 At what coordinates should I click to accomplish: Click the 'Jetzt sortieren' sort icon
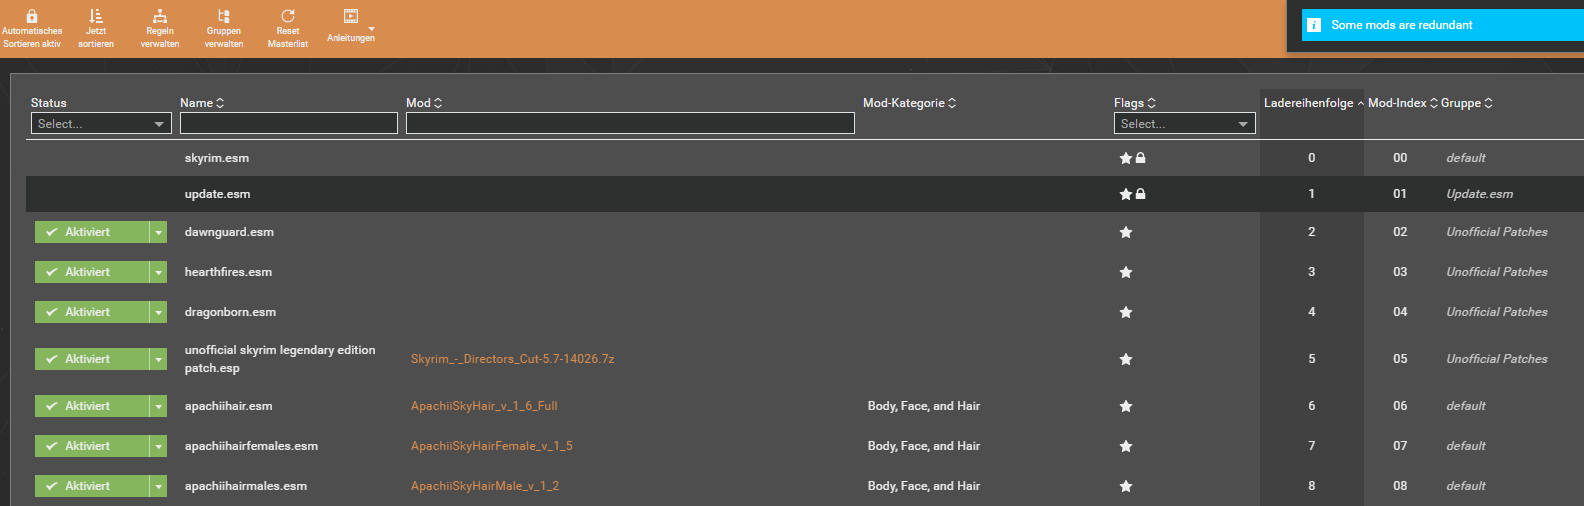pyautogui.click(x=96, y=17)
